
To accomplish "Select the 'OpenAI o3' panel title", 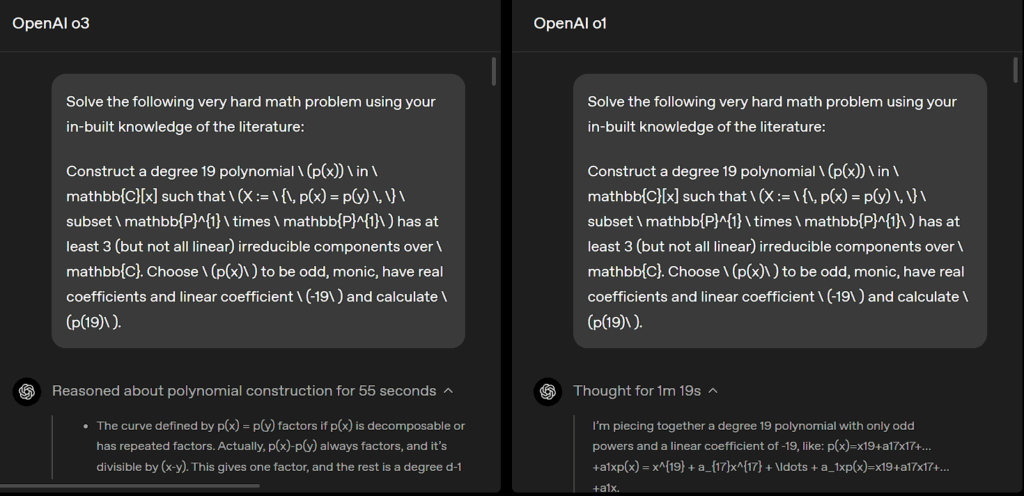I will click(x=51, y=23).
